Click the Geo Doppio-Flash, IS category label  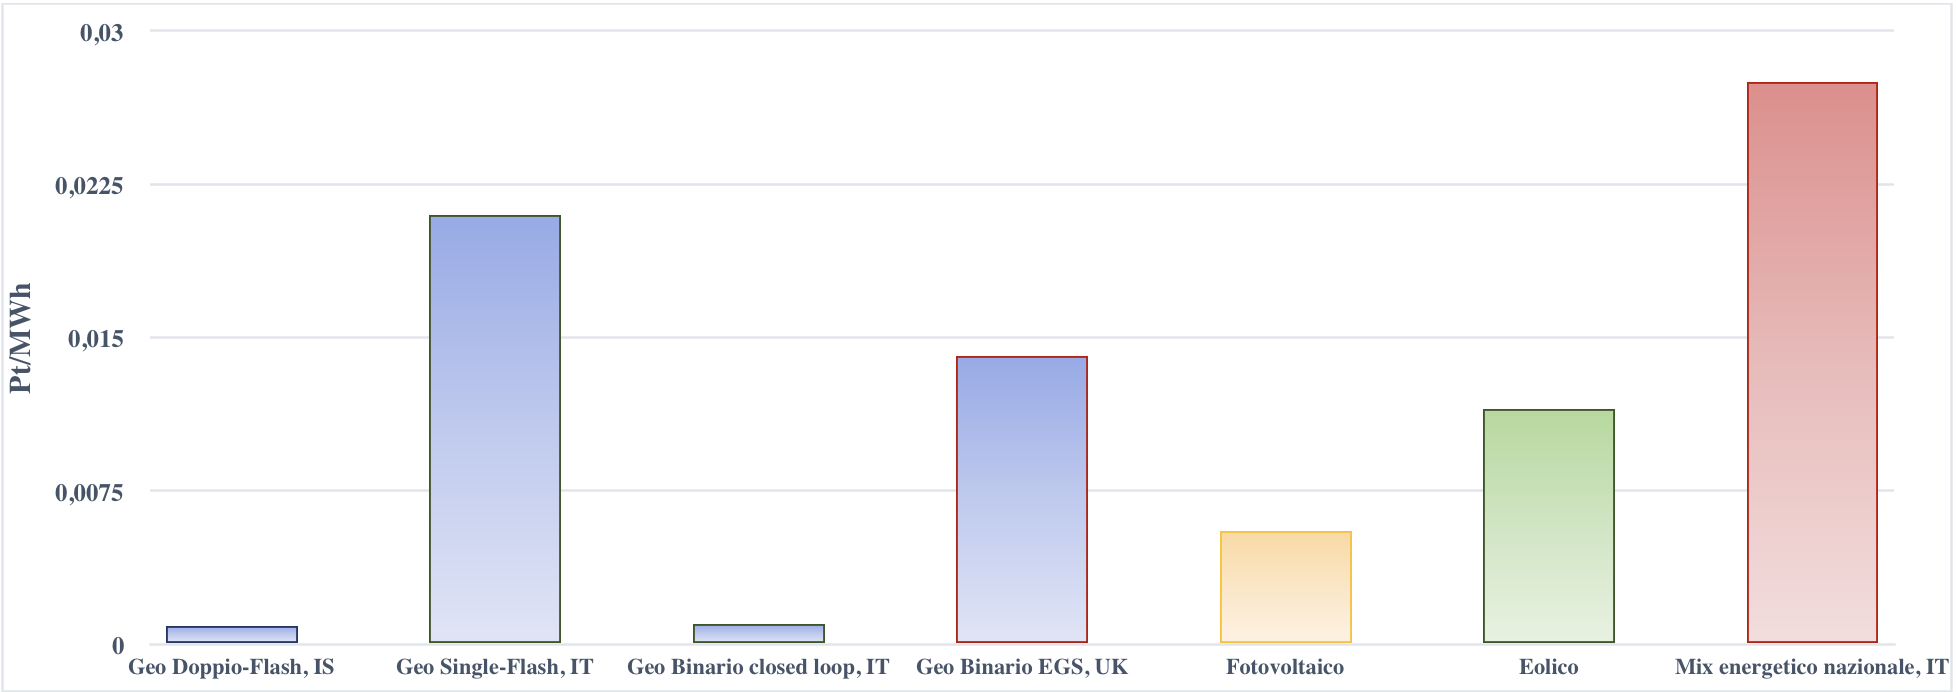point(231,667)
